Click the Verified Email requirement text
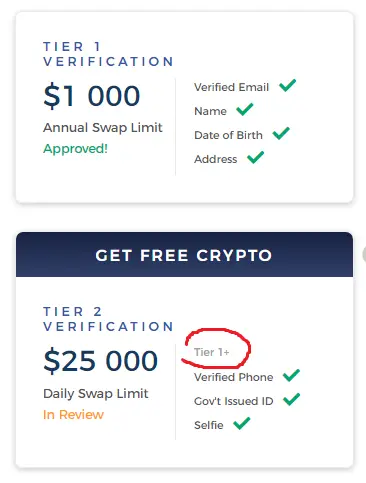 coord(232,87)
